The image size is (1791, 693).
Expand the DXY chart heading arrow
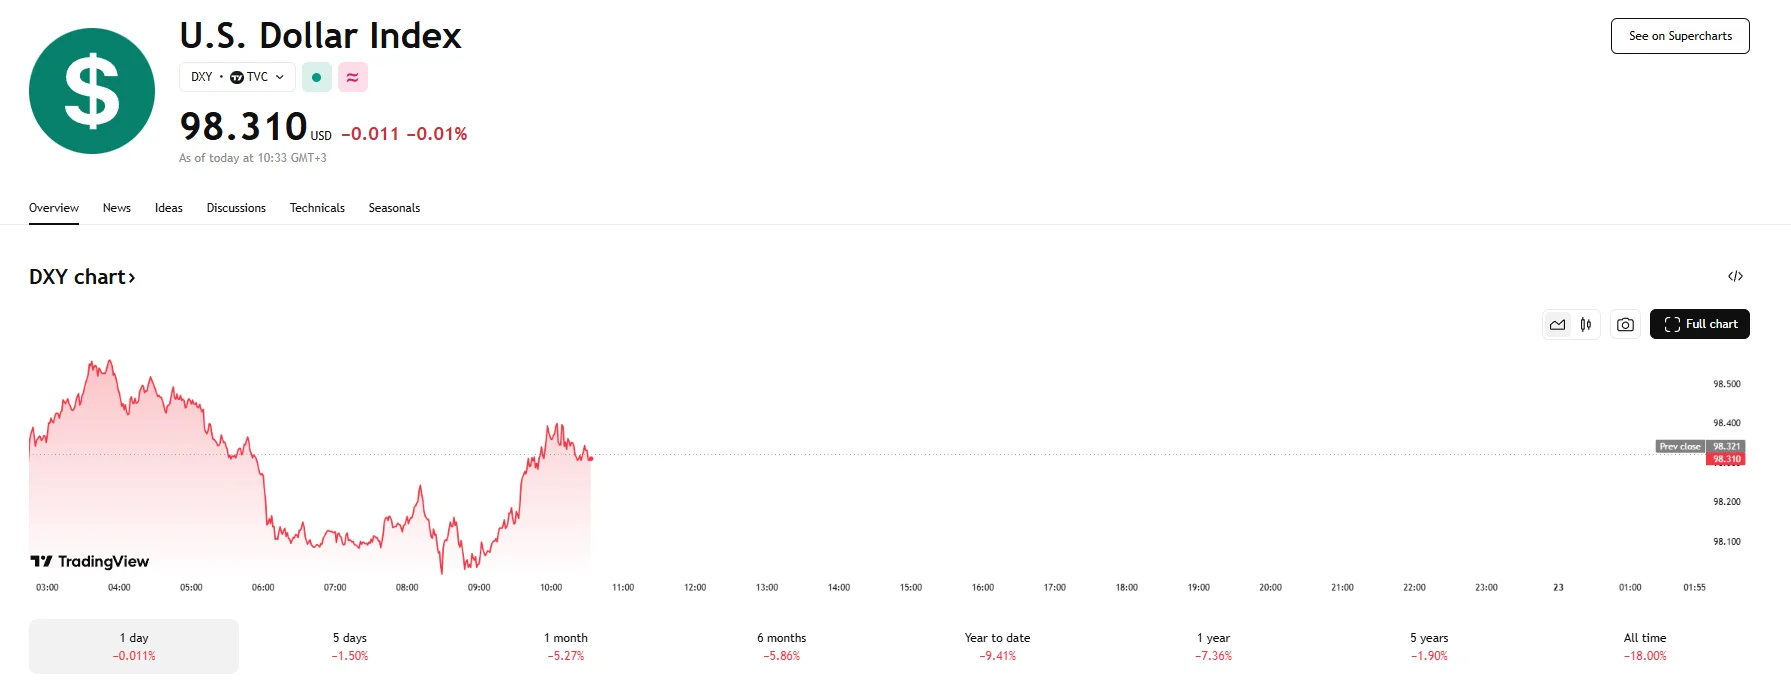tap(131, 277)
